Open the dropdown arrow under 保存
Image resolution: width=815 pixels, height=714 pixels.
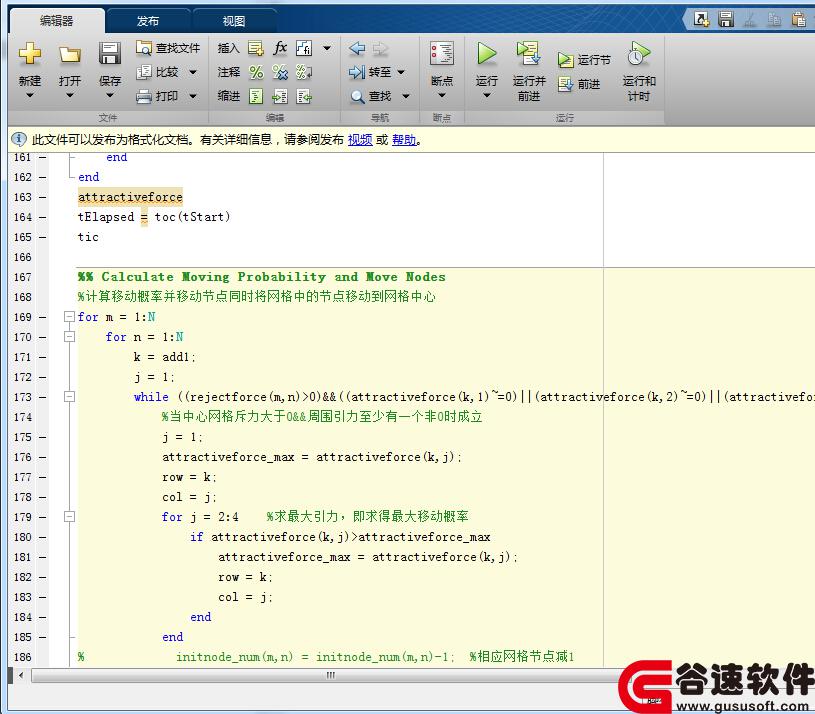110,95
